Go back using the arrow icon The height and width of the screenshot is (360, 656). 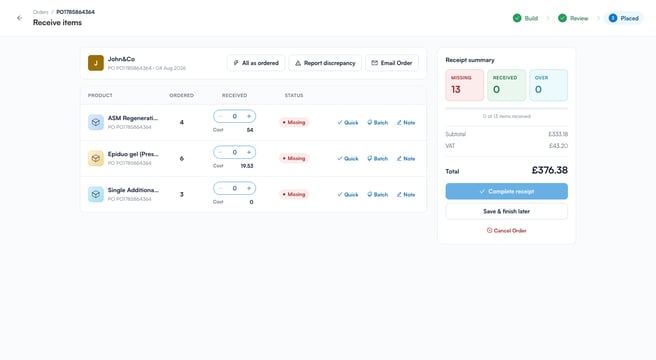[19, 18]
